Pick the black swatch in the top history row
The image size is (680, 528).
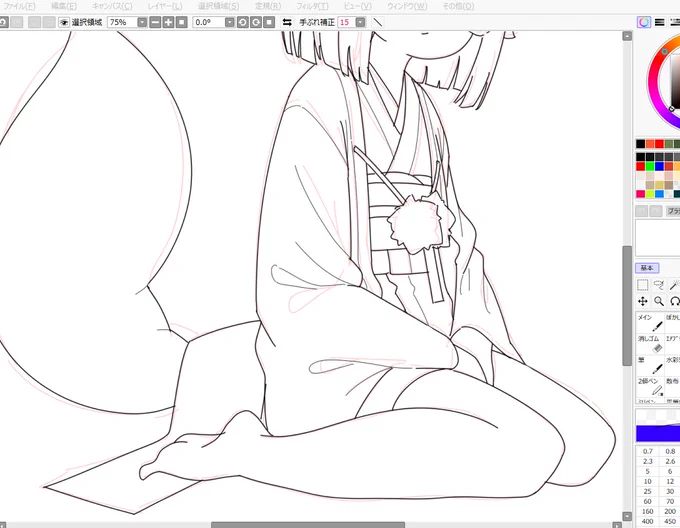(x=641, y=144)
